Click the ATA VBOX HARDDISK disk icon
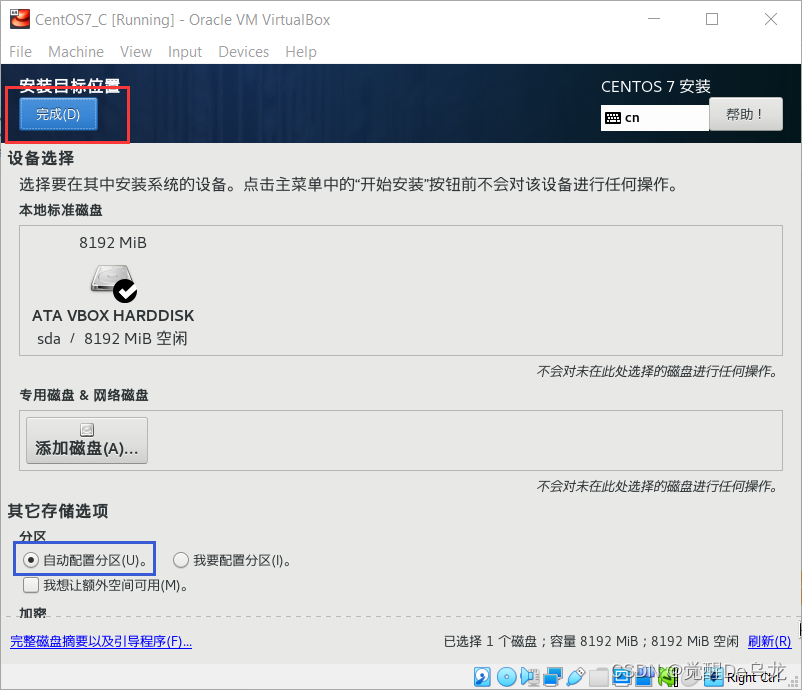 [x=112, y=283]
